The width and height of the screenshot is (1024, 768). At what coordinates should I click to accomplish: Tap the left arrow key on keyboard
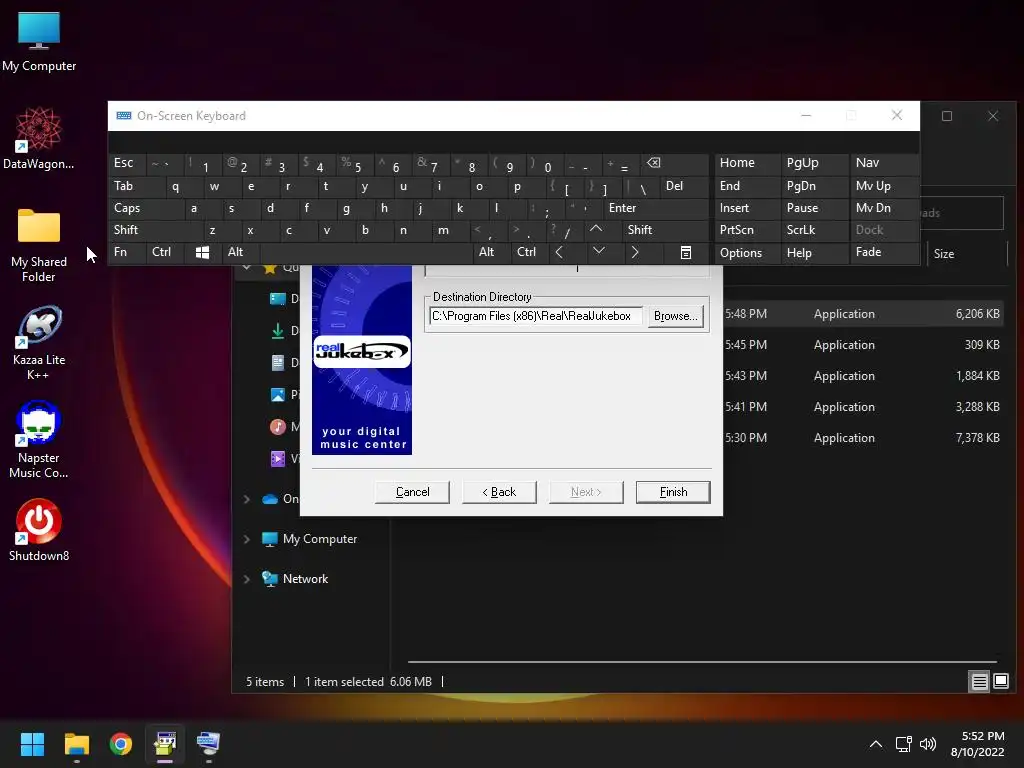point(559,253)
